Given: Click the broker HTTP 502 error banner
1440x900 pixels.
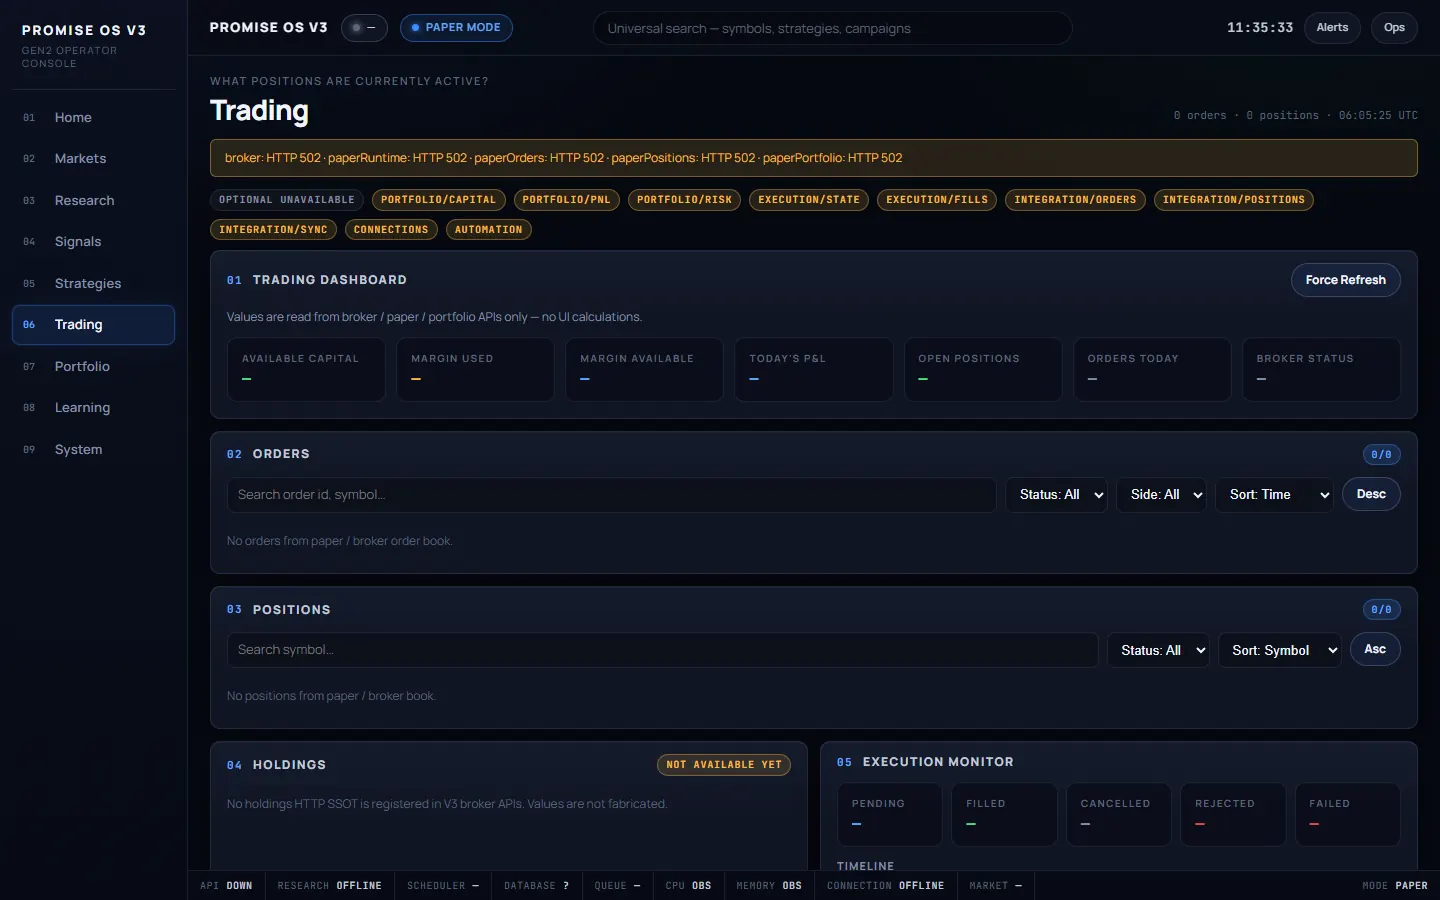Looking at the screenshot, I should pos(814,158).
